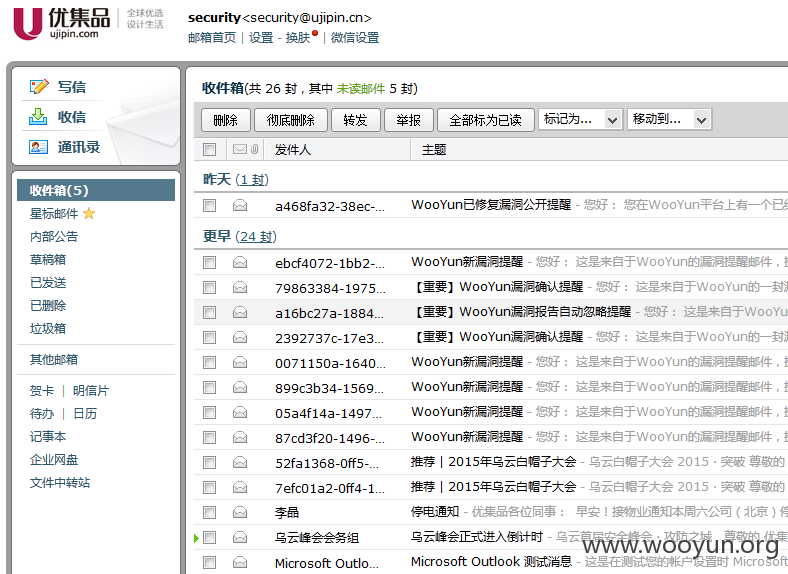Check the box for ebcf4072-1bb2 mail
The image size is (788, 574).
[210, 262]
